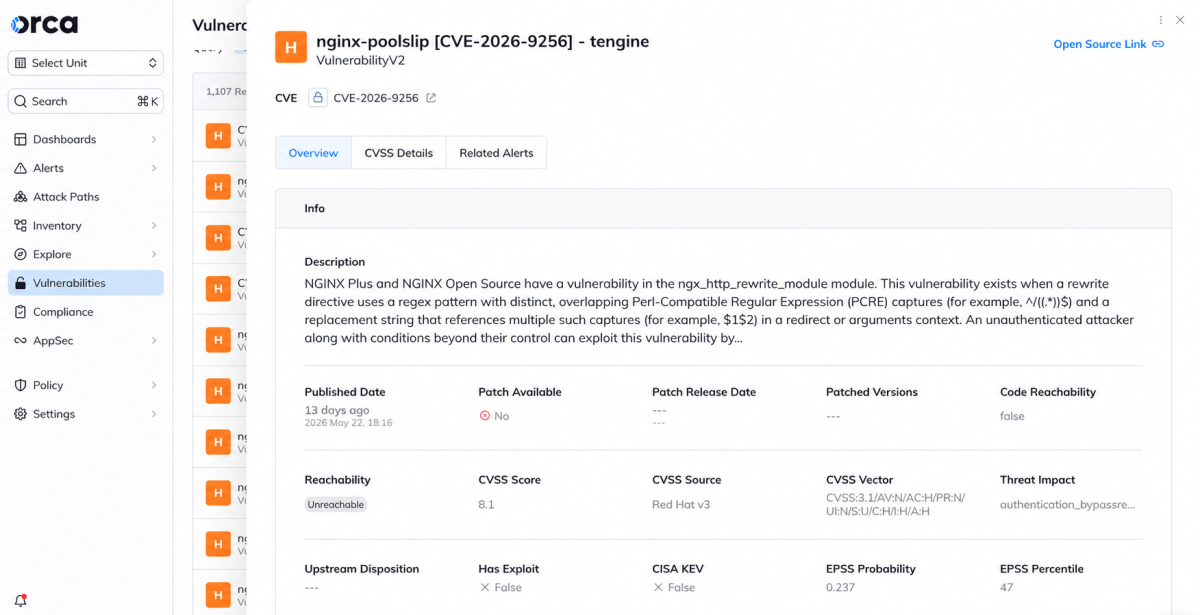Expand the Inventory chevron
The width and height of the screenshot is (1200, 615).
coord(154,226)
